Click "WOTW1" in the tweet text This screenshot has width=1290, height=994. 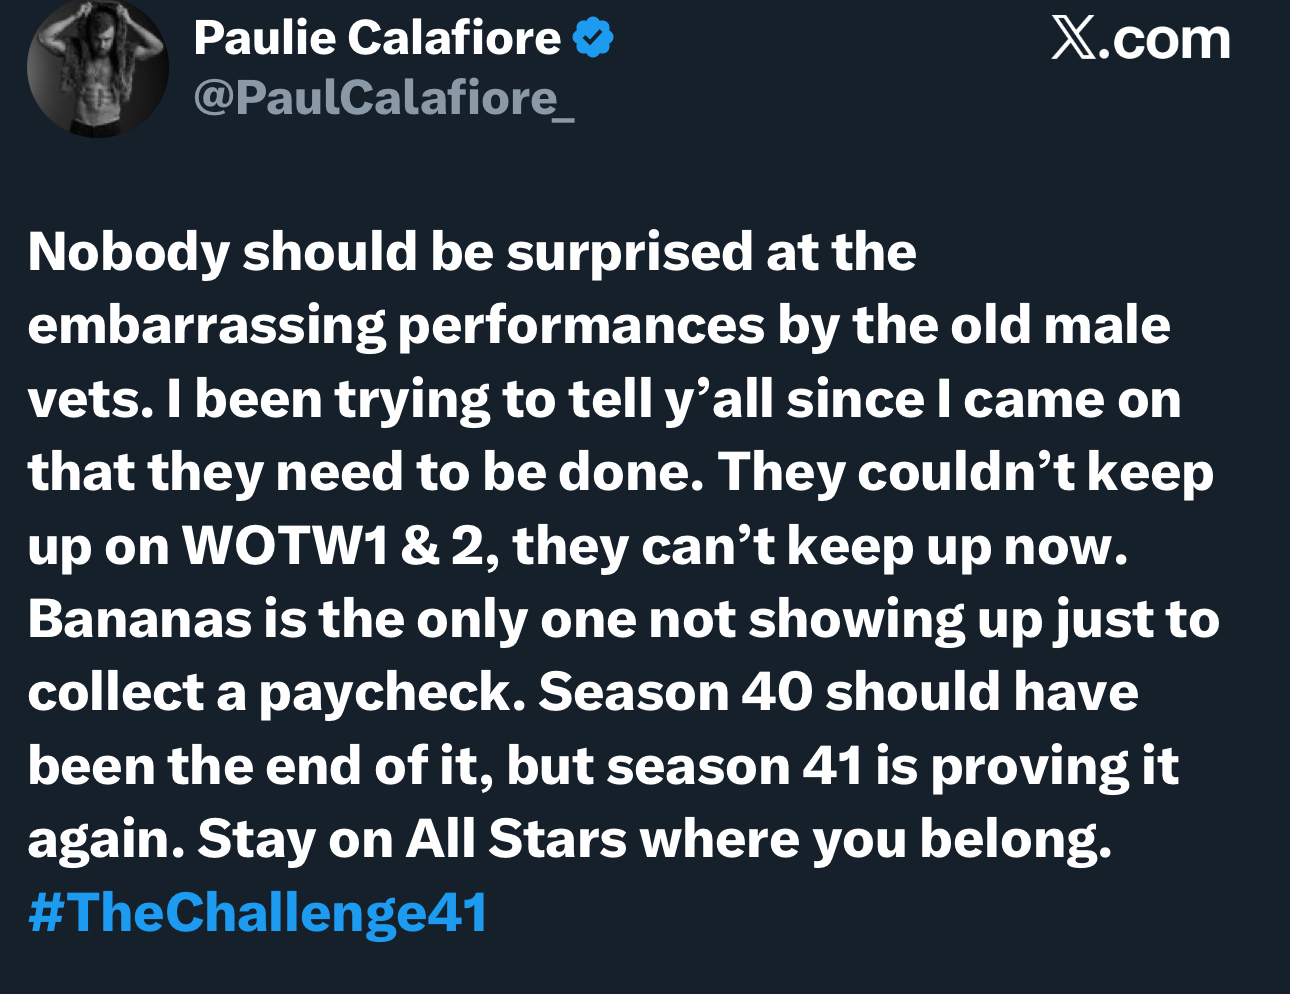pyautogui.click(x=284, y=546)
